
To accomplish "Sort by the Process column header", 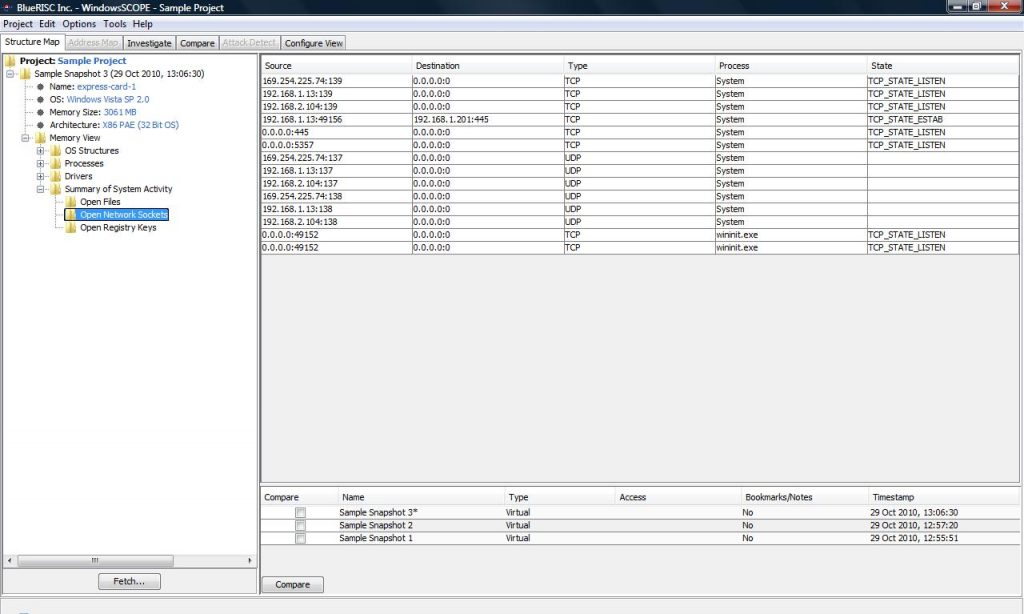I will point(791,65).
